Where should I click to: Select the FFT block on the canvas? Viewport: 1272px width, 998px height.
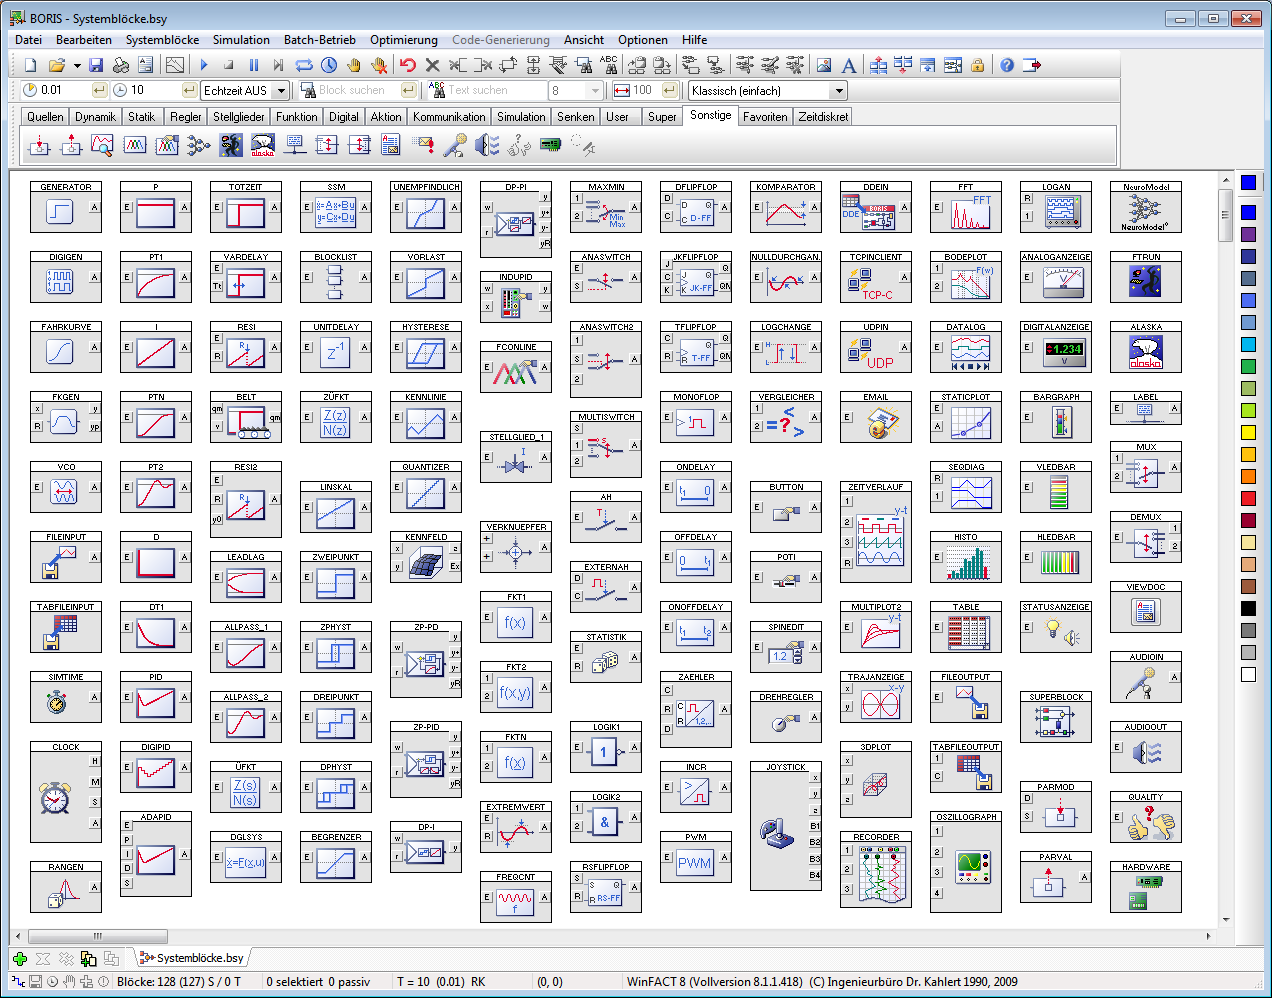click(966, 207)
